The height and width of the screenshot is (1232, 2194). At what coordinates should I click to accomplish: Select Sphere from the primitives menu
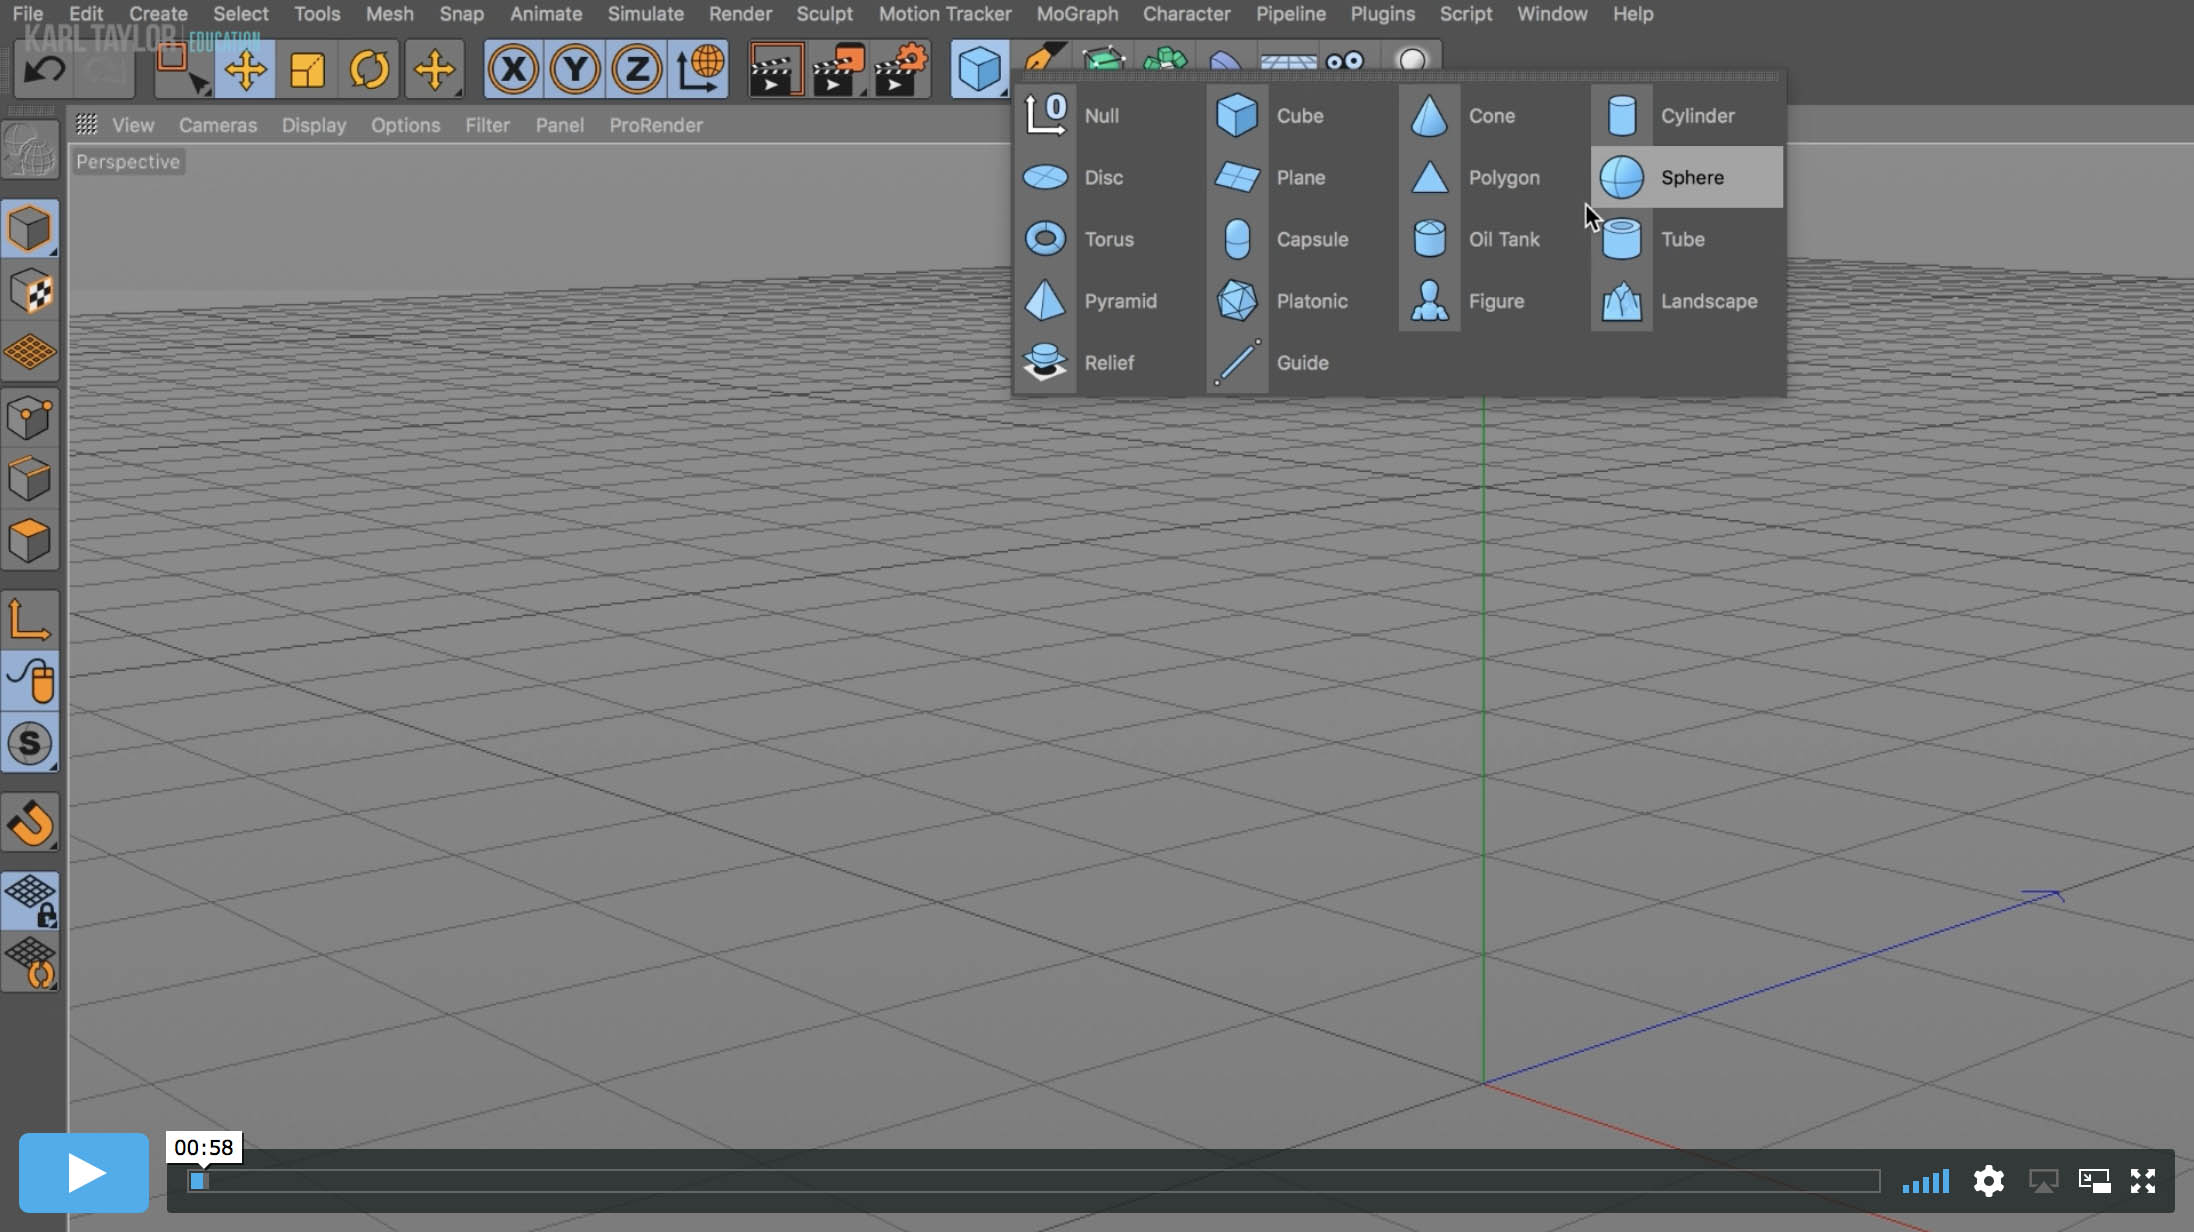(1692, 177)
